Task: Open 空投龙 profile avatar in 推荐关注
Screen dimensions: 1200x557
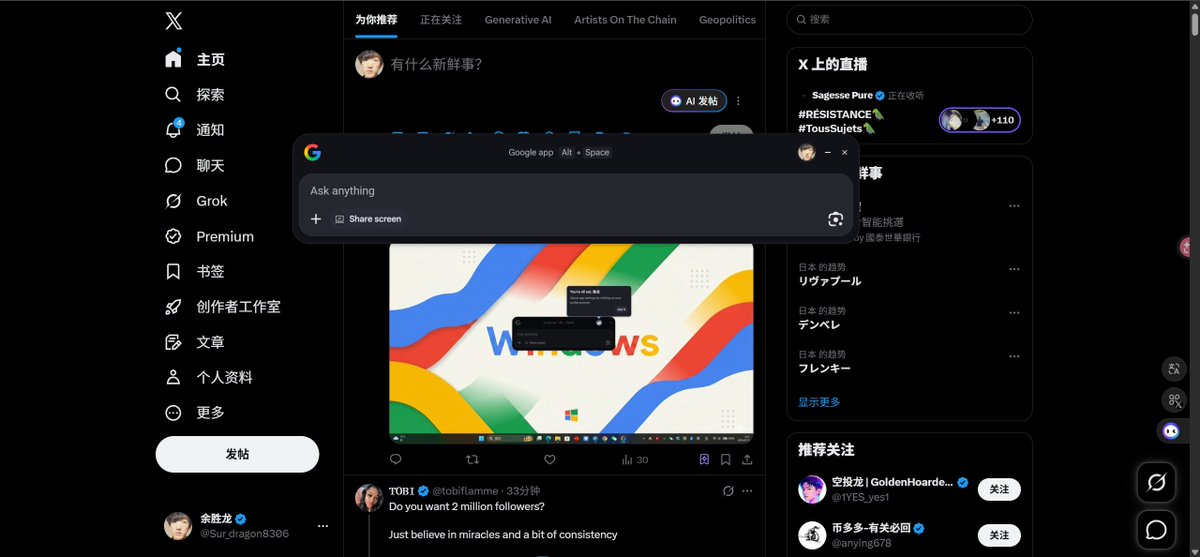Action: coord(812,489)
